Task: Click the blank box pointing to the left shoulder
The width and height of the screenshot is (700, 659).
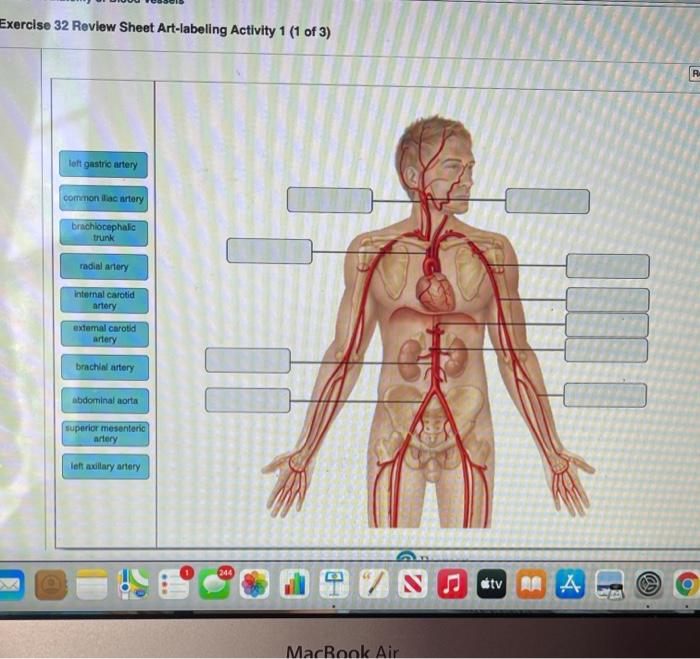Action: [608, 266]
